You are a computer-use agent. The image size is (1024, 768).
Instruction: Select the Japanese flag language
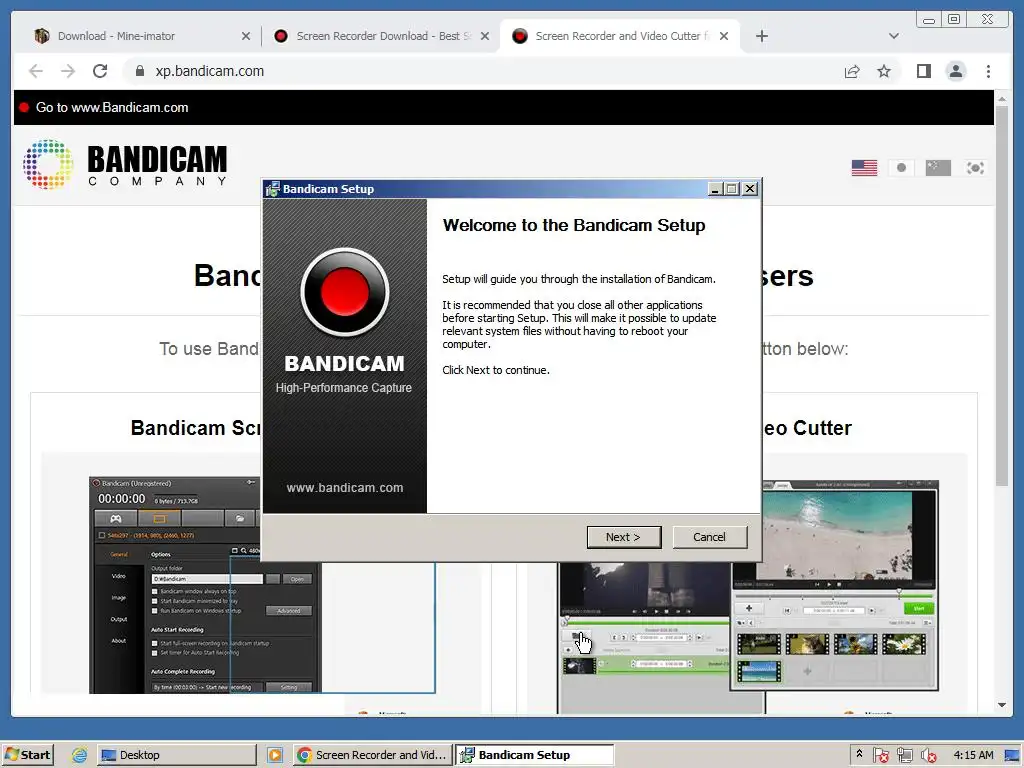pos(901,168)
